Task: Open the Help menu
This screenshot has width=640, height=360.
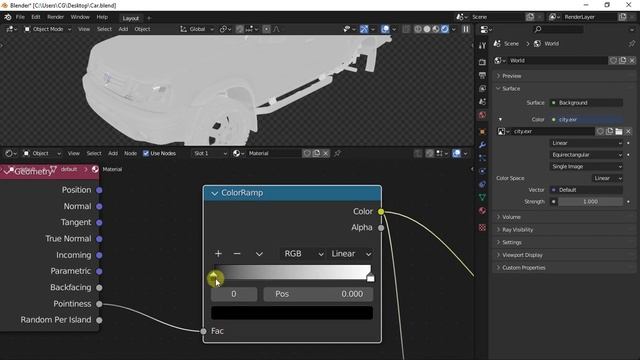Action: 102,17
